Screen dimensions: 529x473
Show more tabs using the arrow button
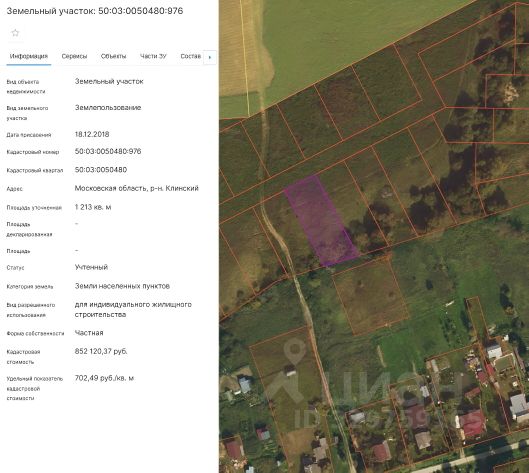[210, 57]
